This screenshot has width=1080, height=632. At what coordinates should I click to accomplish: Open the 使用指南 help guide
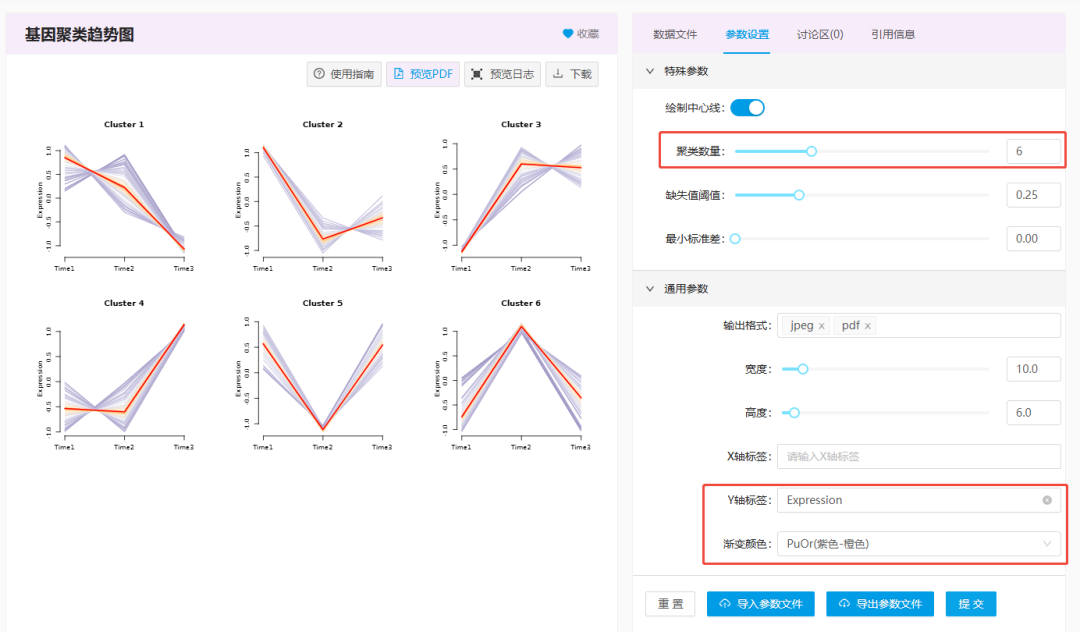point(343,73)
